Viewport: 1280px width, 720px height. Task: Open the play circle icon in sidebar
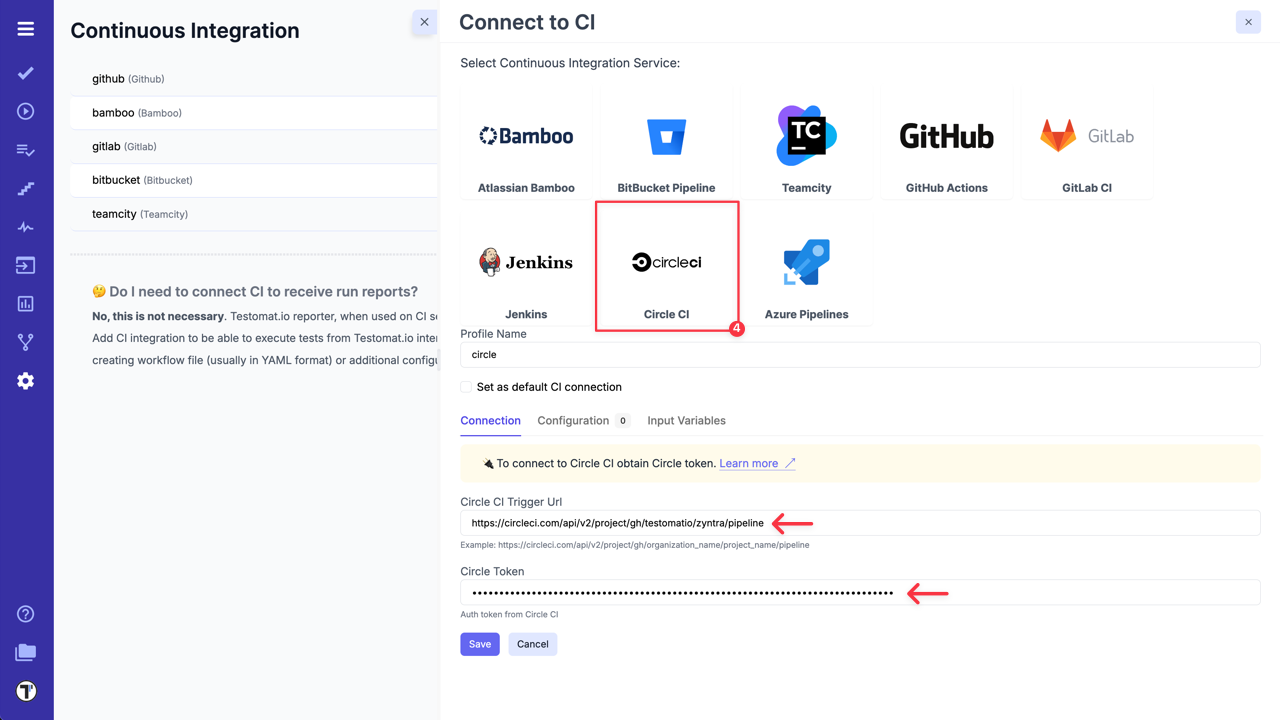pos(26,111)
